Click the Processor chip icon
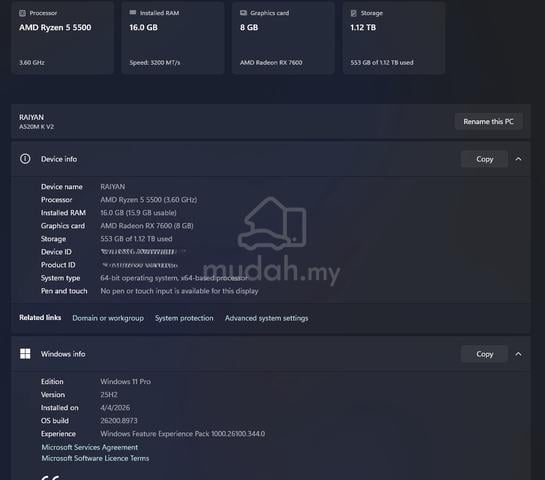The height and width of the screenshot is (480, 545). pos(22,13)
